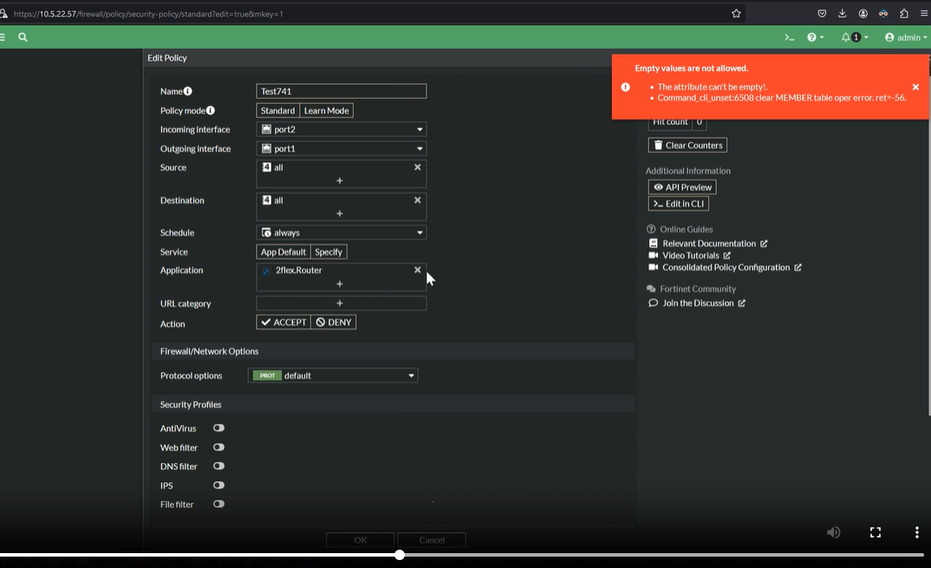Enter fullscreen video mode
The width and height of the screenshot is (931, 568).
(875, 533)
